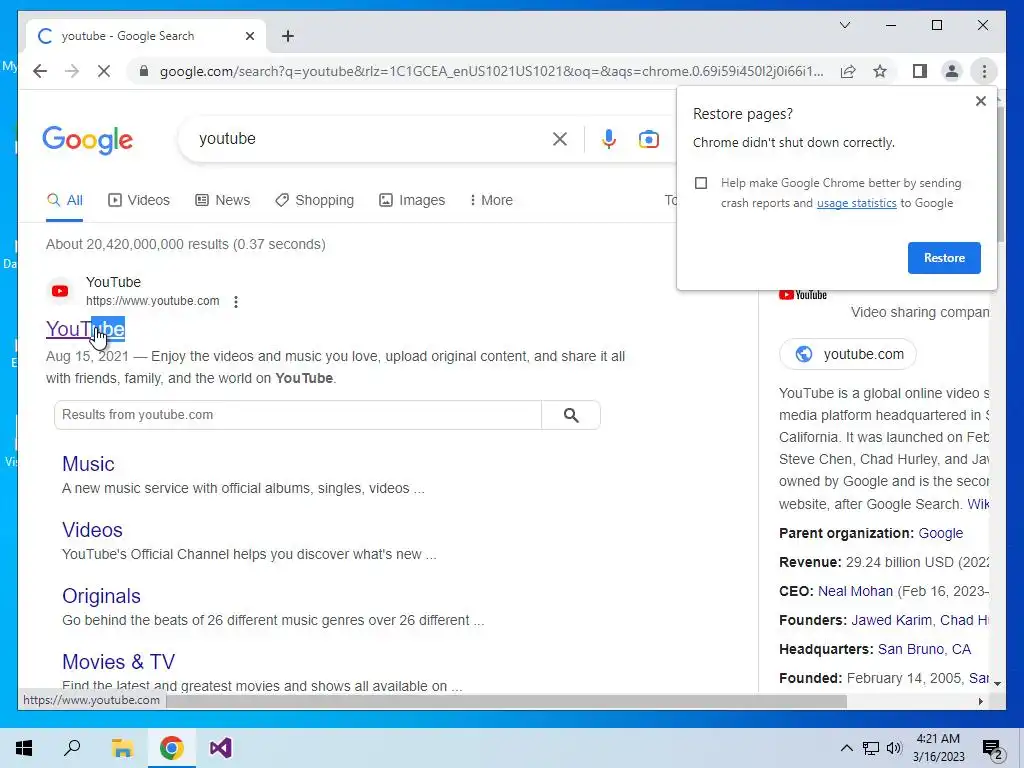Screen dimensions: 1024x768
Task: Open the YouTube result title link
Action: click(86, 328)
